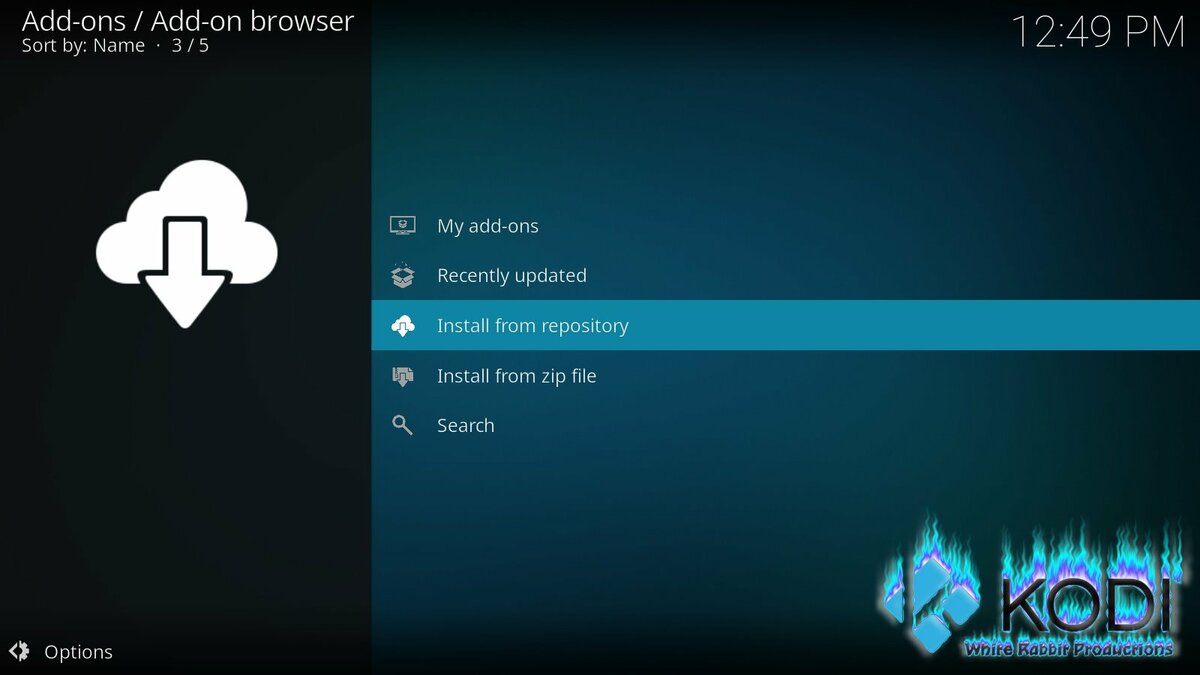Click the 12:49 PM clock
Viewport: 1200px width, 675px height.
coord(1097,32)
